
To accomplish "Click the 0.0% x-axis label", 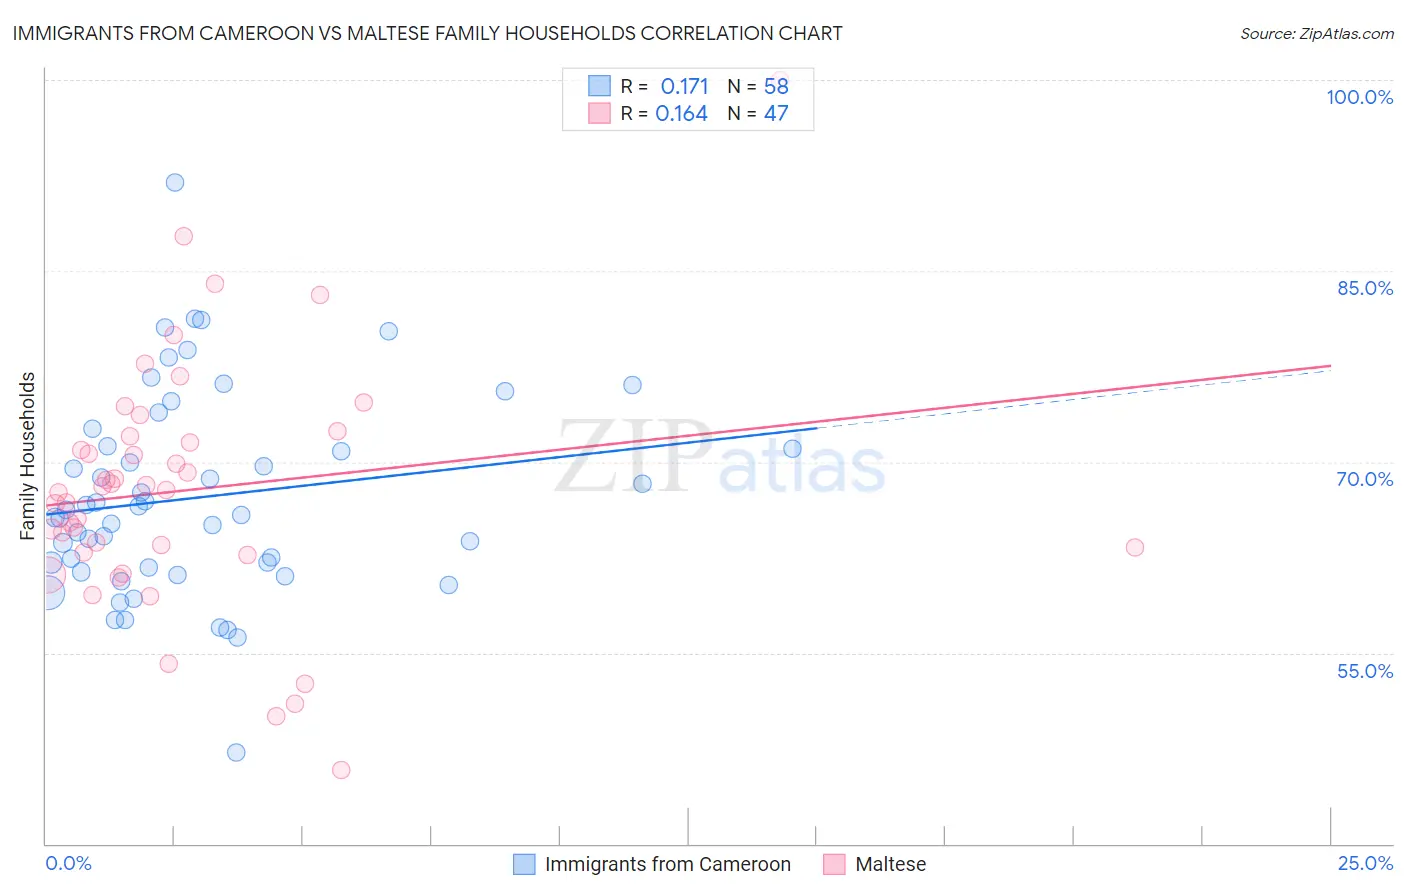I will [x=68, y=863].
